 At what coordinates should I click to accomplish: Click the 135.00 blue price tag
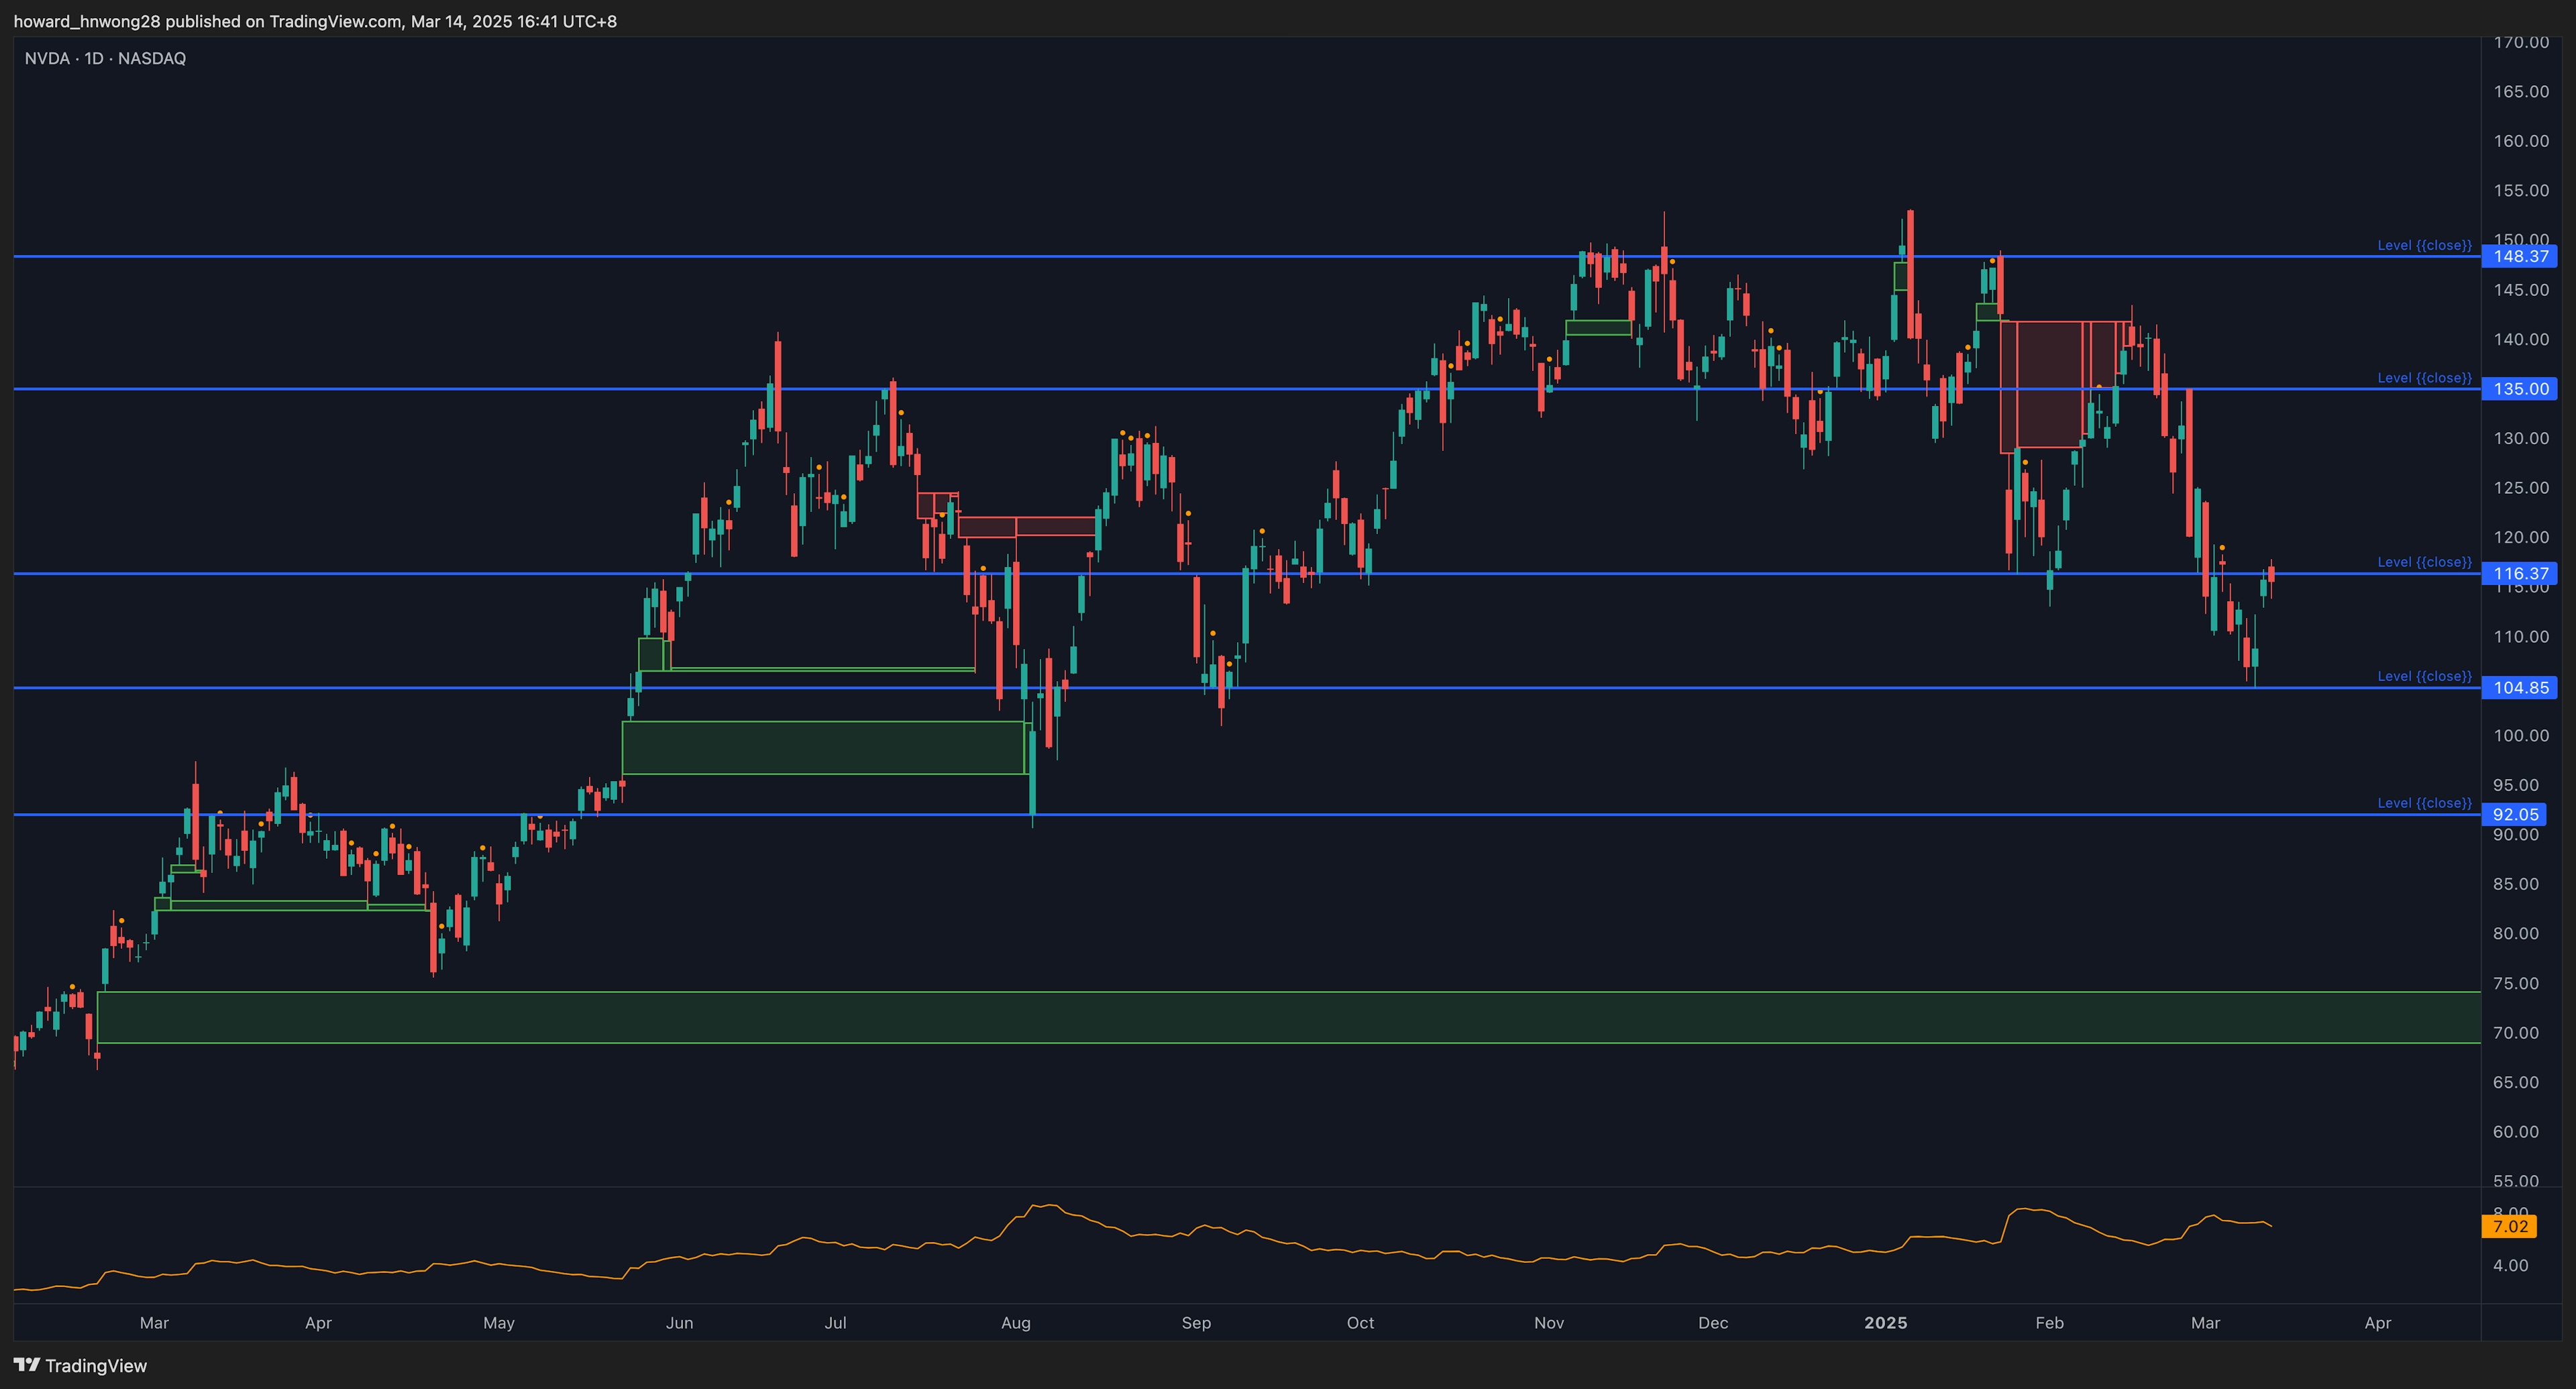tap(2519, 389)
